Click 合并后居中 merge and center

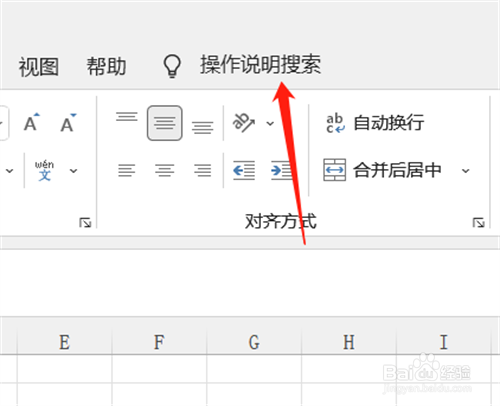(x=383, y=170)
